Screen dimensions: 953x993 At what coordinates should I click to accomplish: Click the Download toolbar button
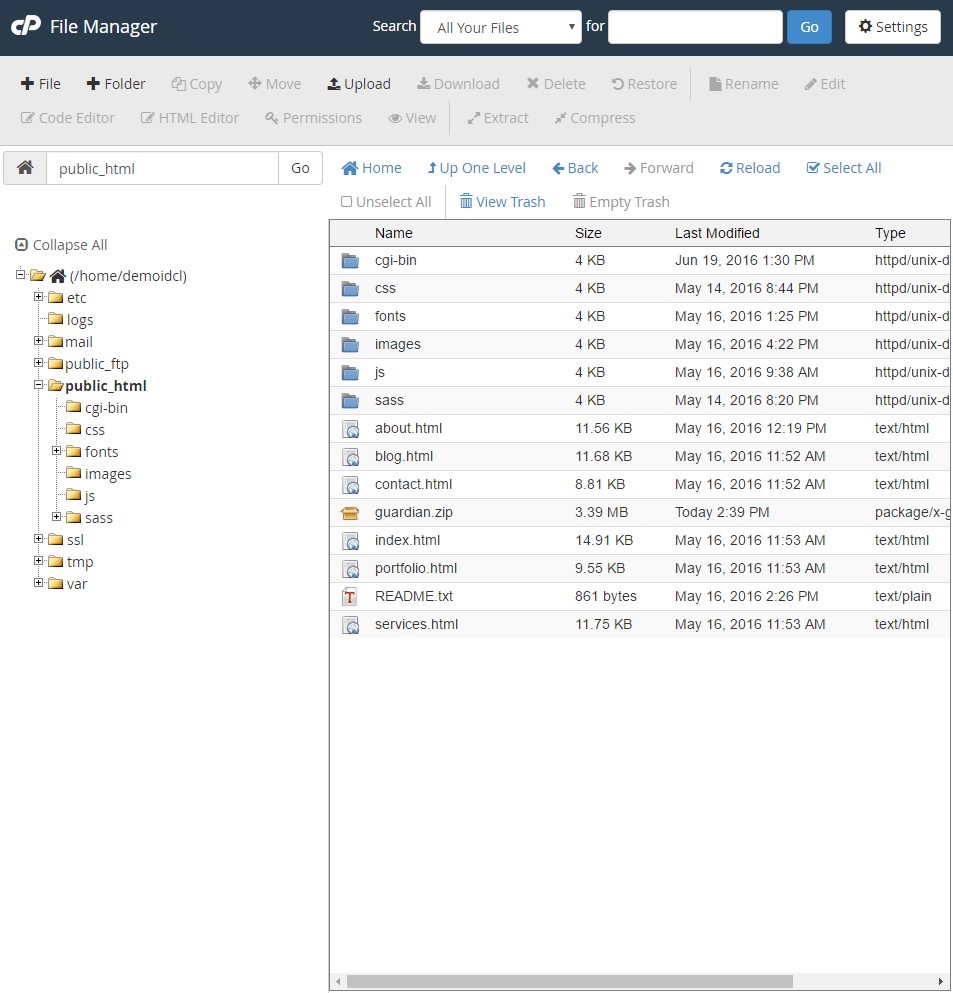point(458,84)
